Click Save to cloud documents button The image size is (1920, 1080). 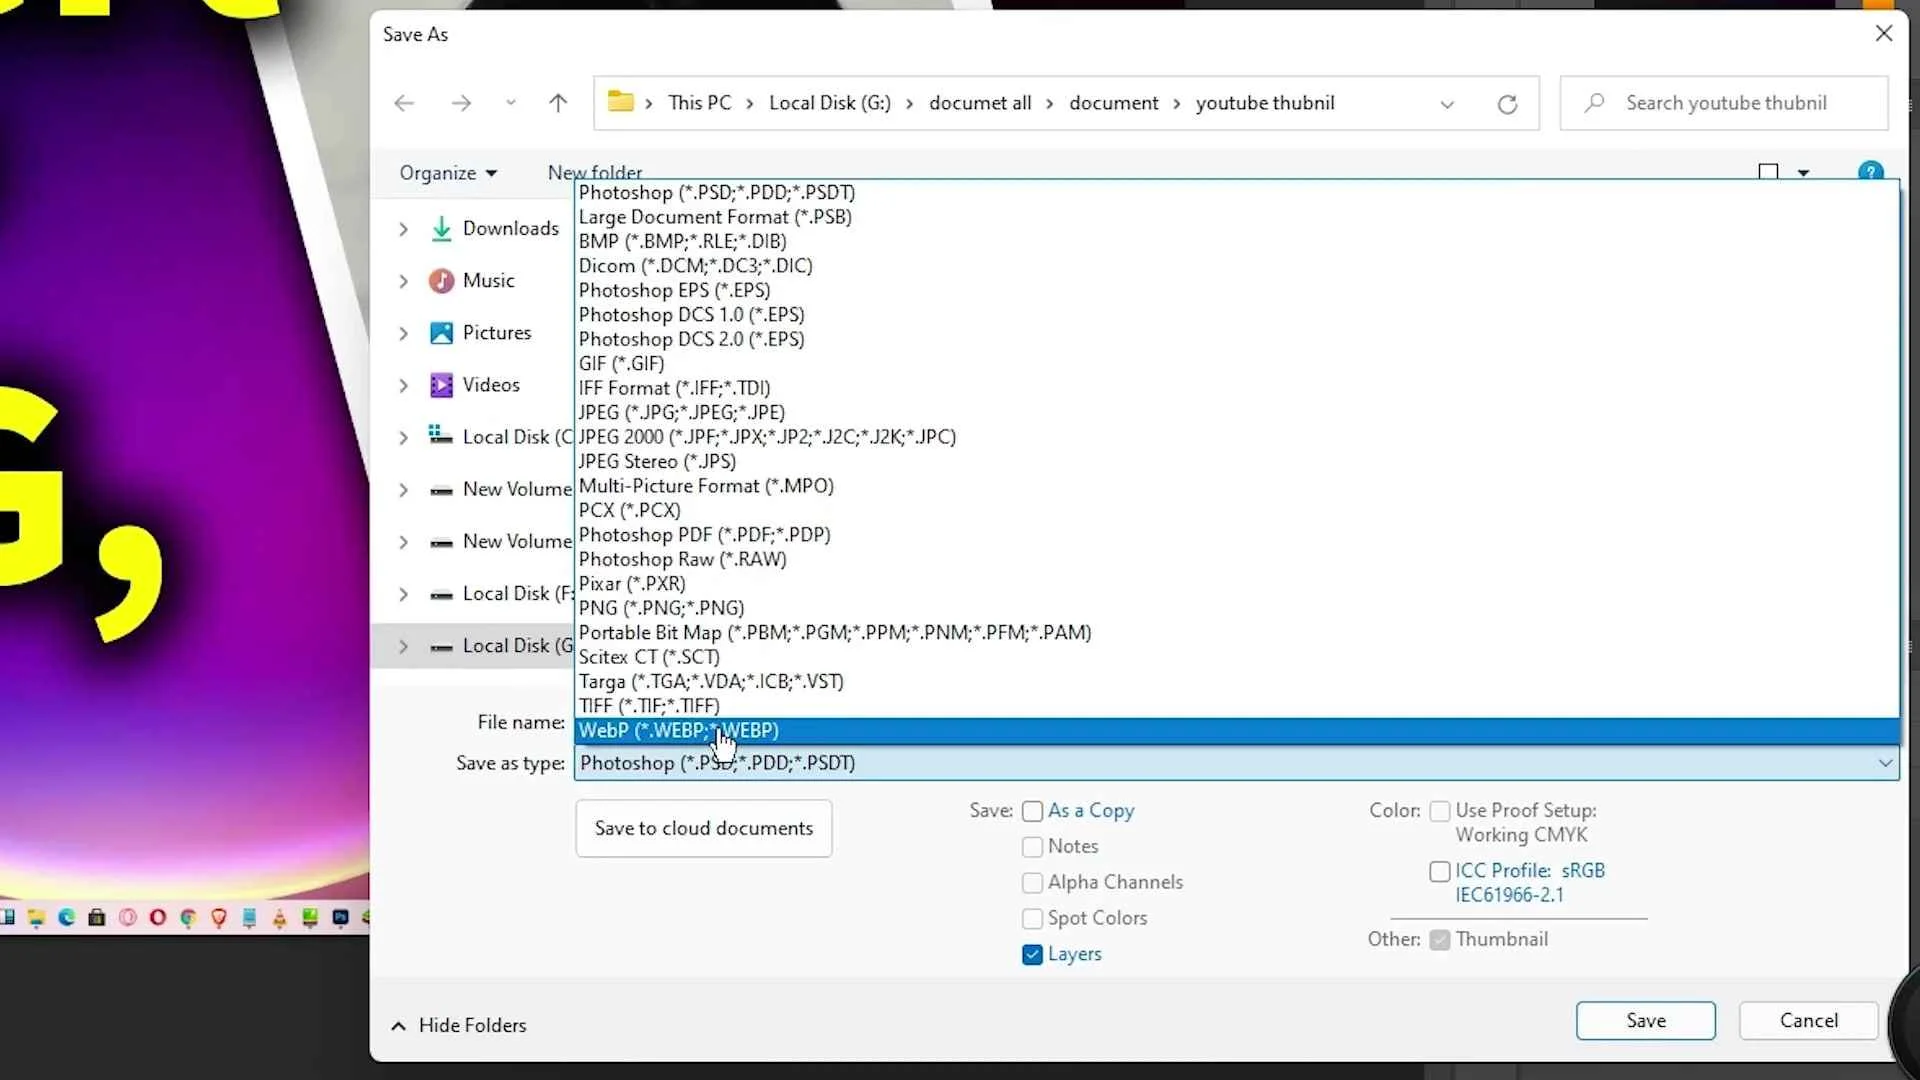(x=703, y=828)
